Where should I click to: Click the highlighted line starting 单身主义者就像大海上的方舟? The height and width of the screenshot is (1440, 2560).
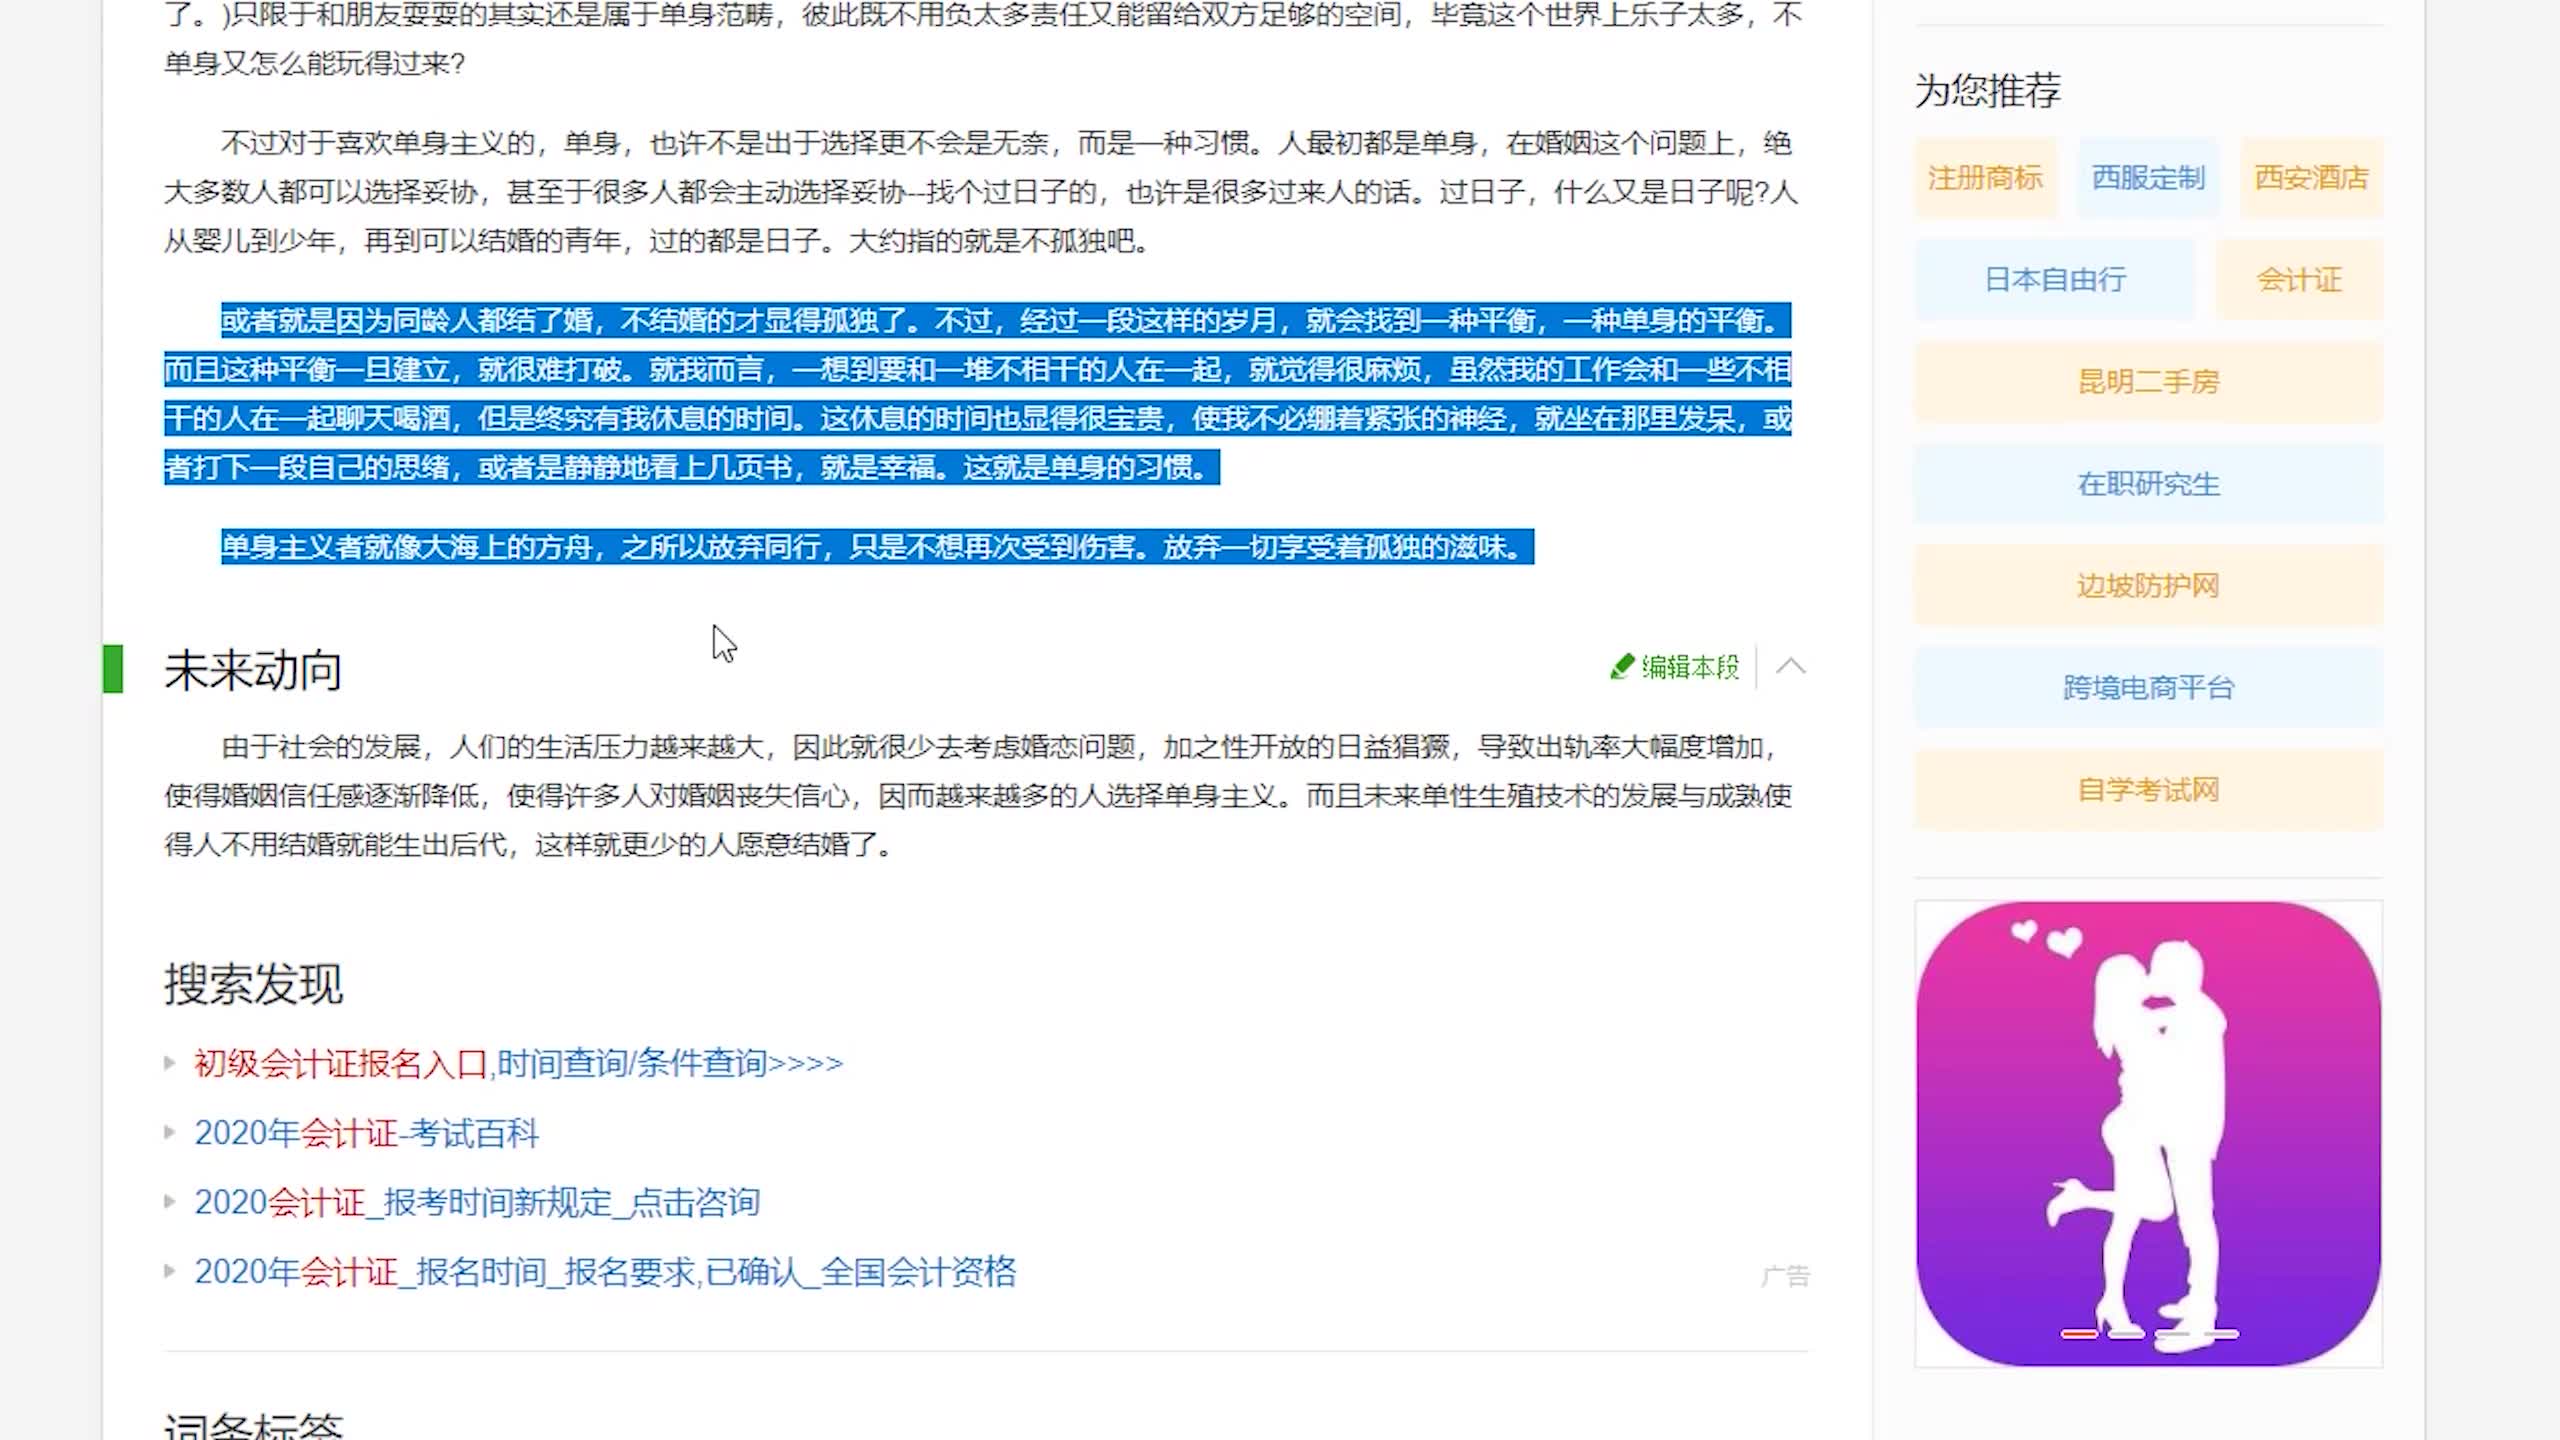pyautogui.click(x=877, y=547)
